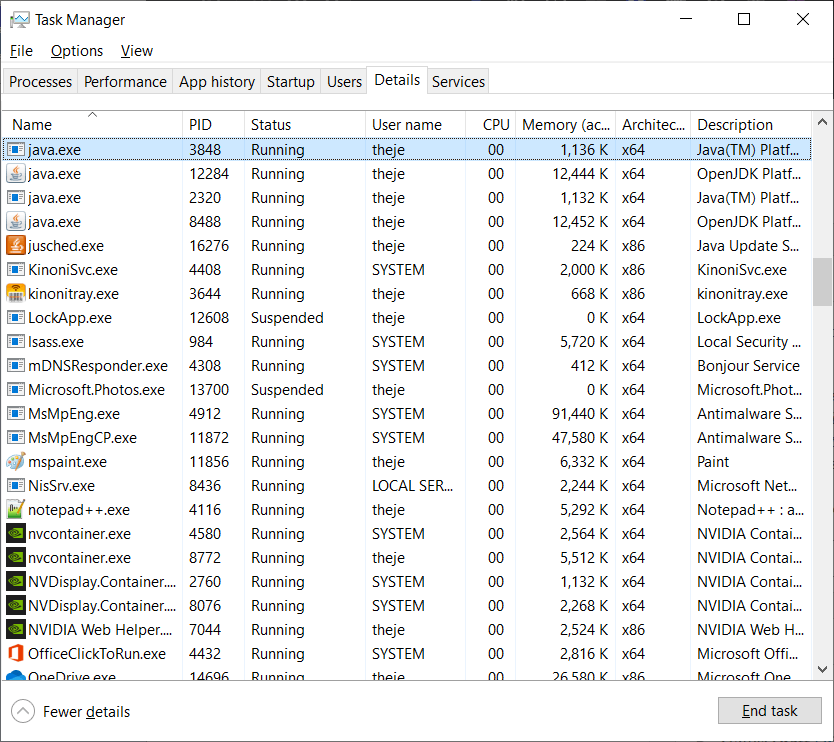Sort by the Name column header
Screen dimensions: 834x742
[x=93, y=124]
